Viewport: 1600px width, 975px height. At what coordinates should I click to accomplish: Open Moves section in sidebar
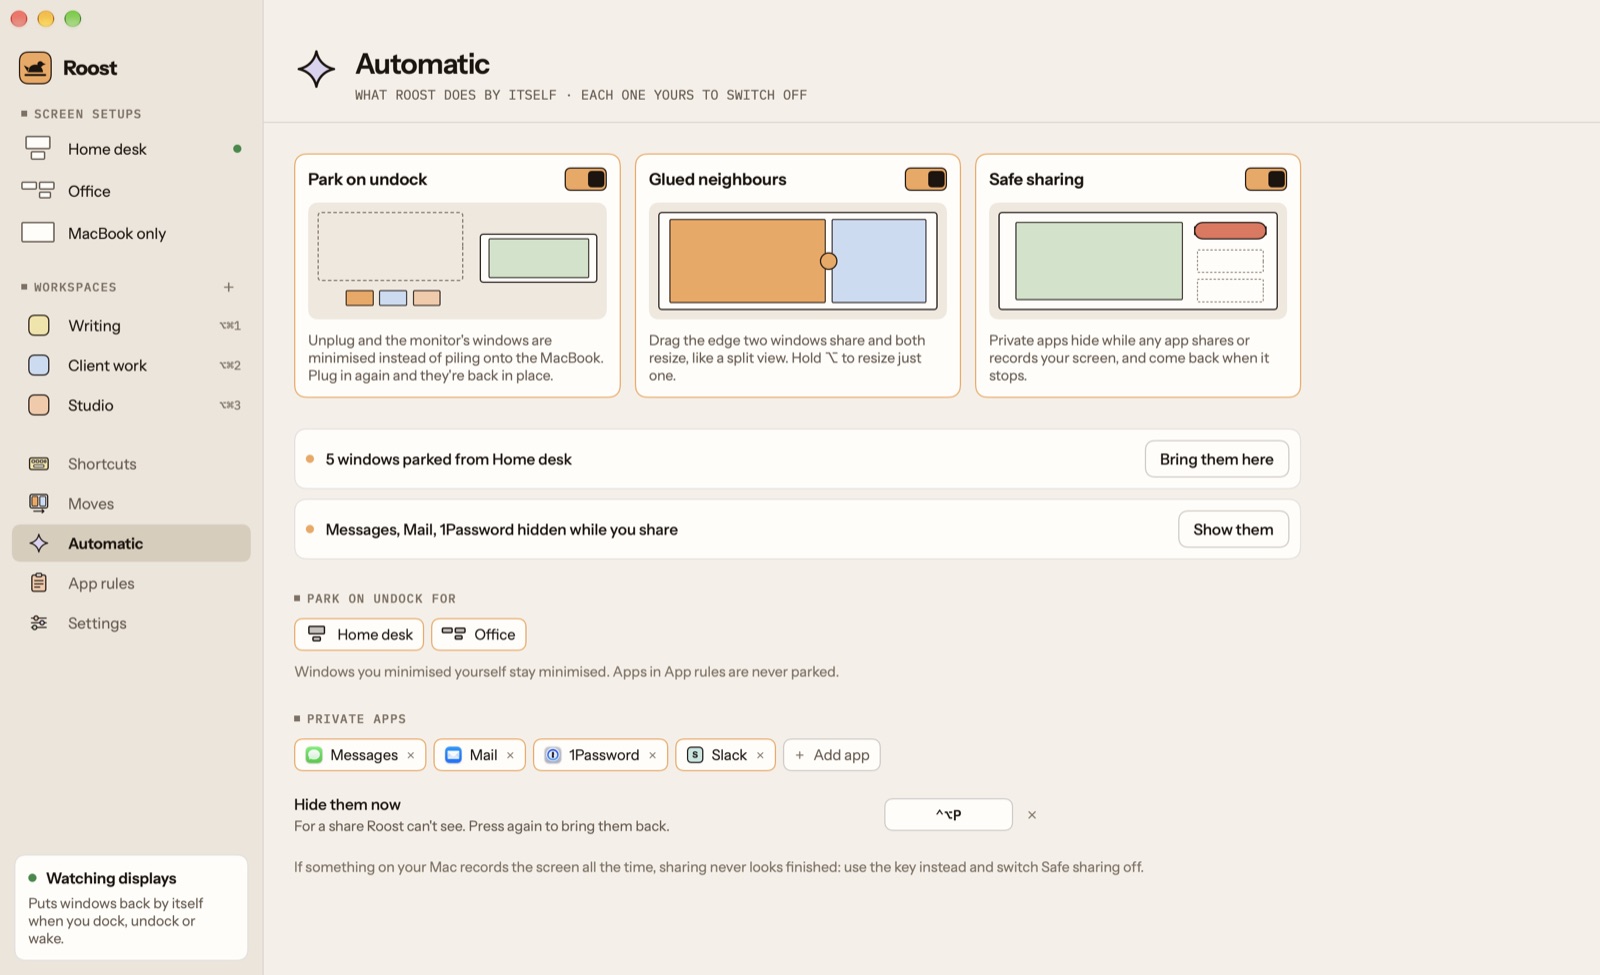coord(131,503)
